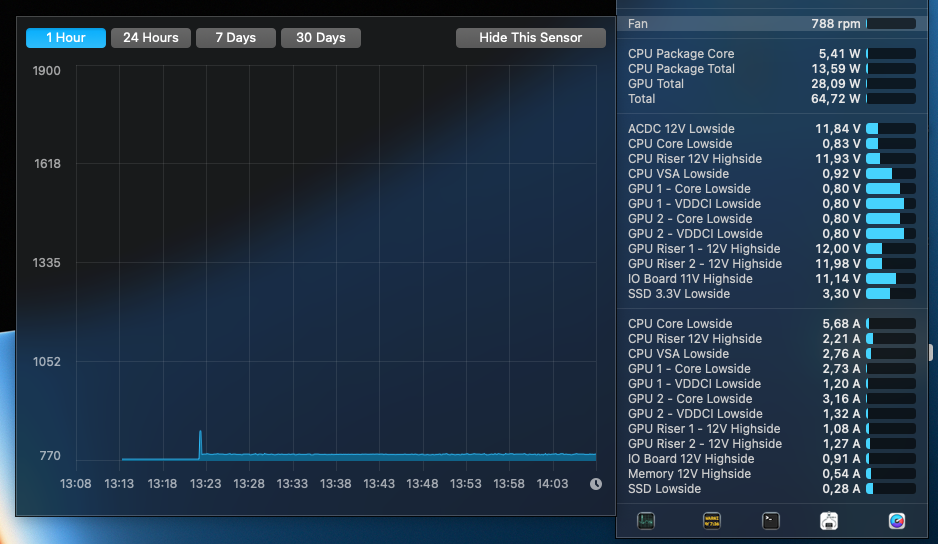Open the System Information icon
This screenshot has height=544, width=938.
[x=829, y=521]
